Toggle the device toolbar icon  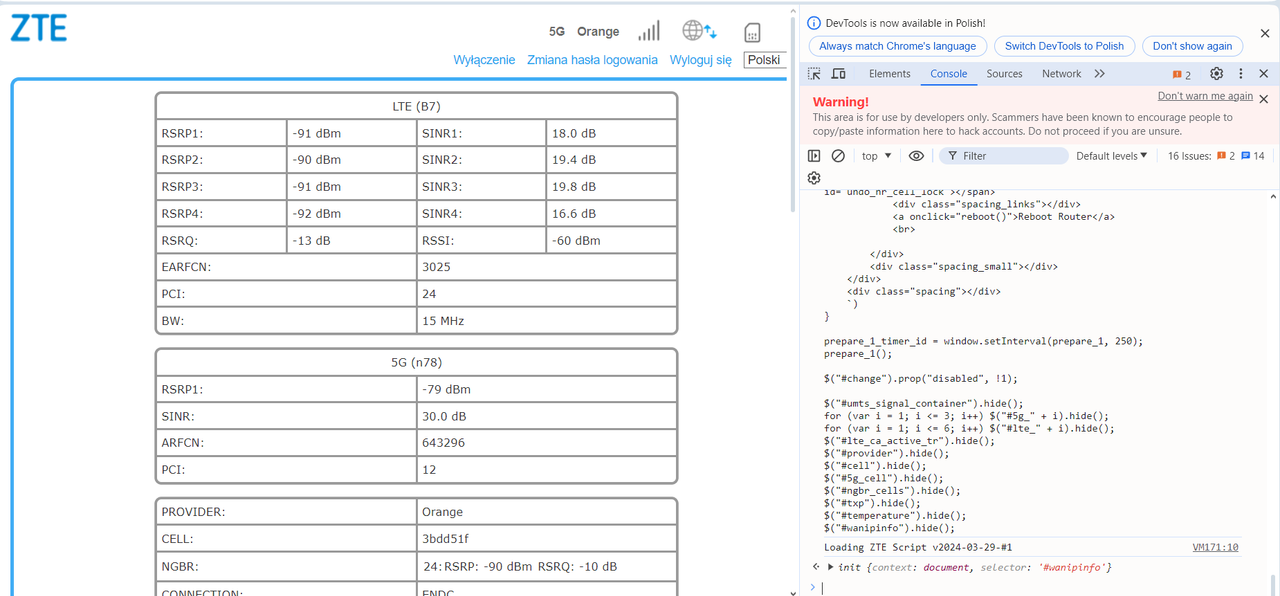(x=839, y=74)
